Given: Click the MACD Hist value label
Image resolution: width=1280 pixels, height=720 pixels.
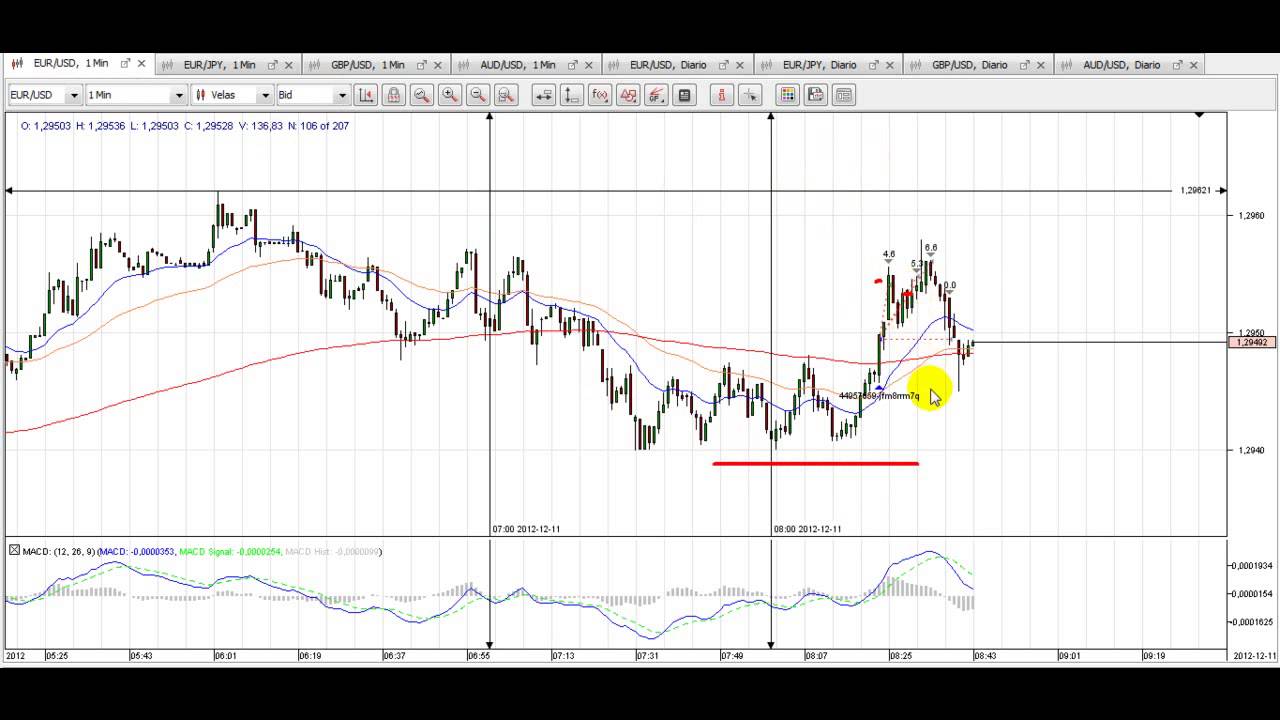Looking at the screenshot, I should pos(332,552).
